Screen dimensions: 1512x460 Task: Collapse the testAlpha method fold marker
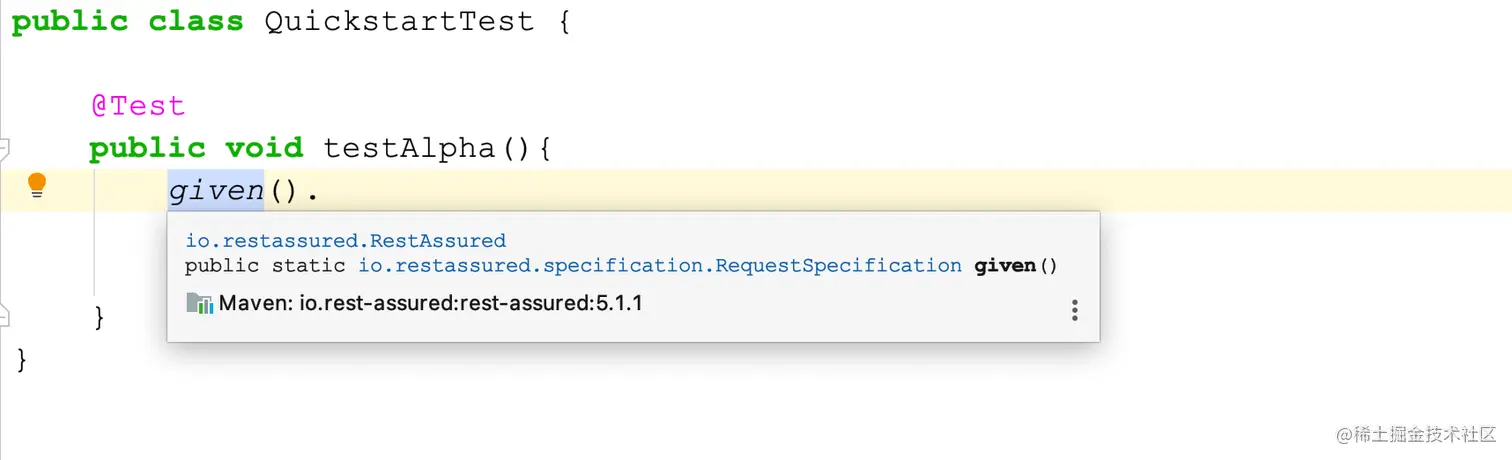click(x=4, y=149)
